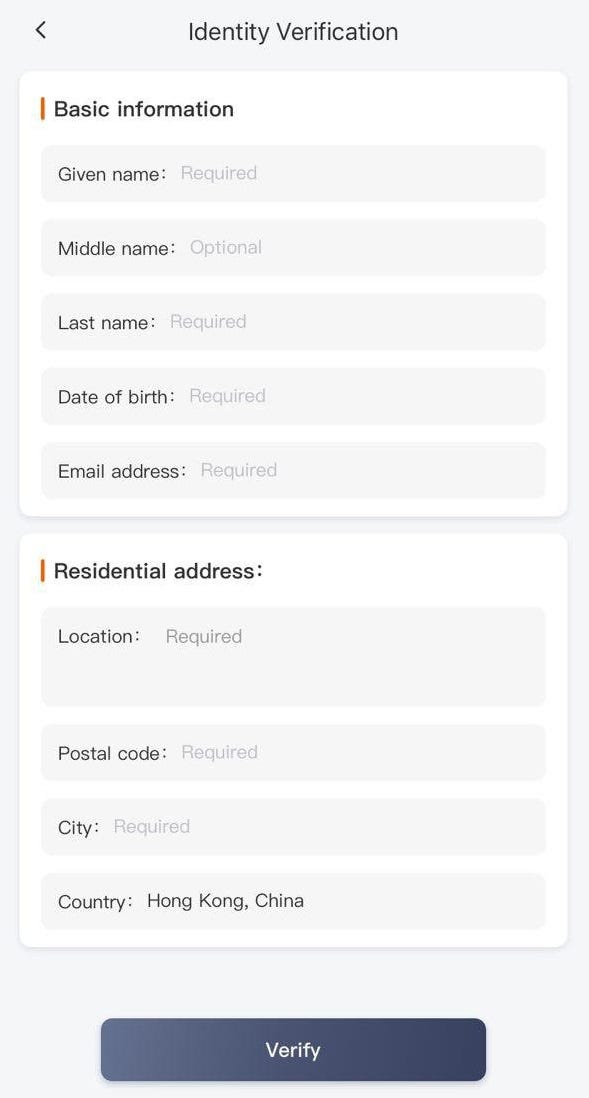The height and width of the screenshot is (1098, 589).
Task: Click the Given name input field
Action: 292,173
